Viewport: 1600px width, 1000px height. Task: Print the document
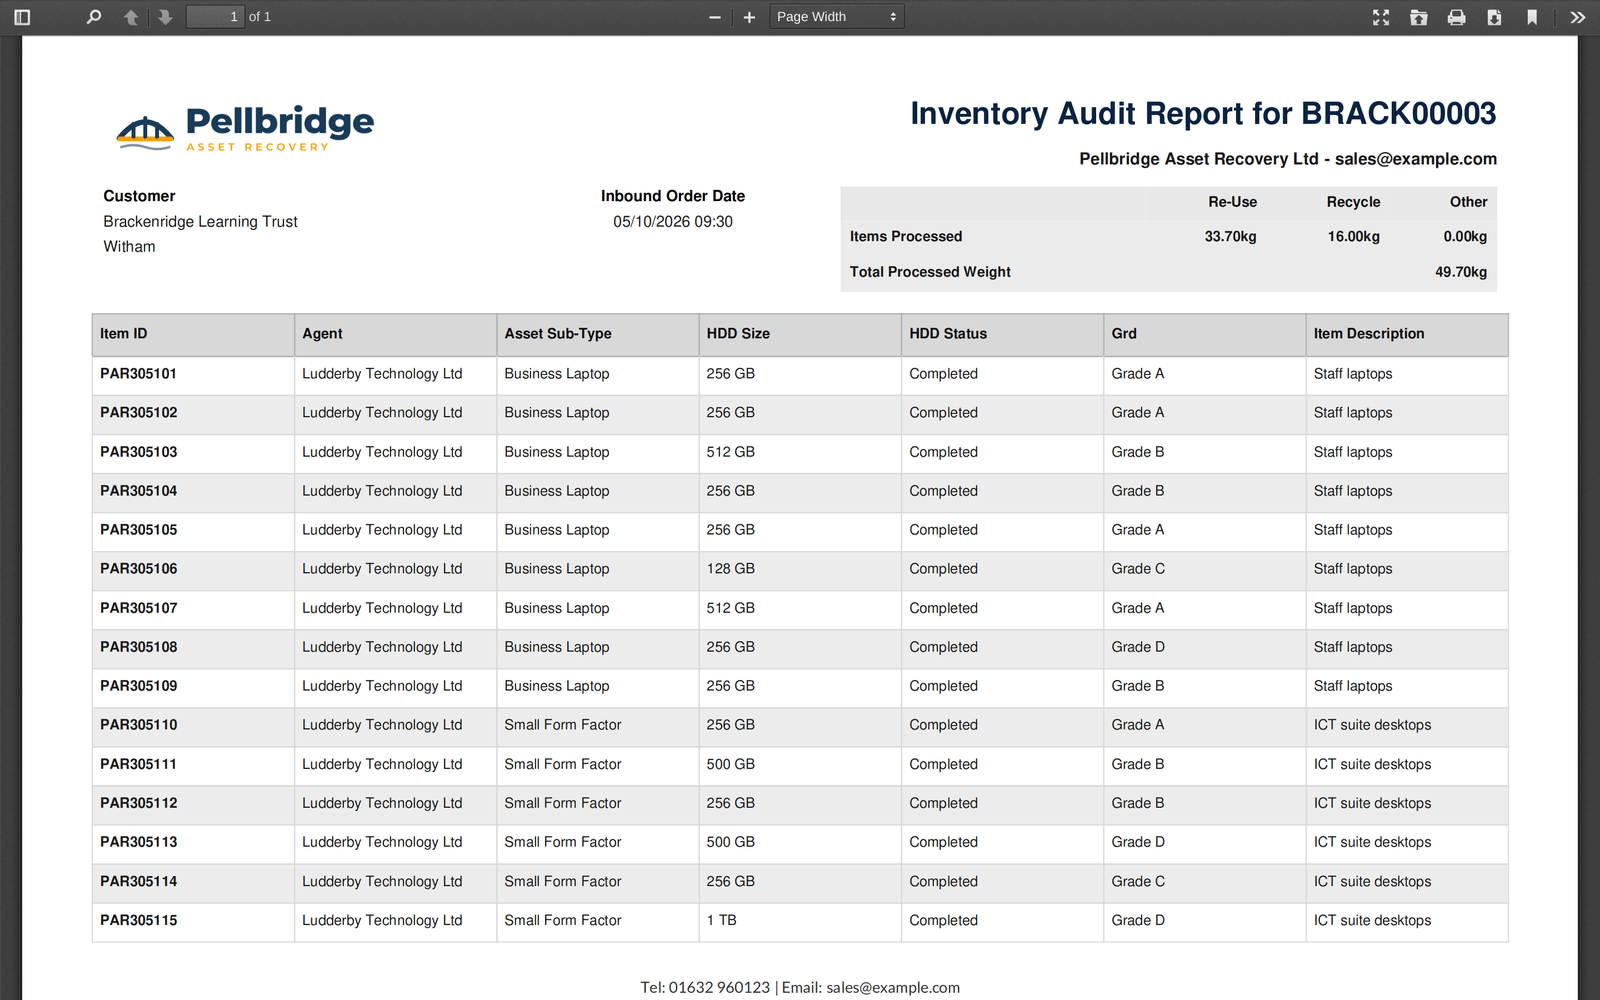1457,17
